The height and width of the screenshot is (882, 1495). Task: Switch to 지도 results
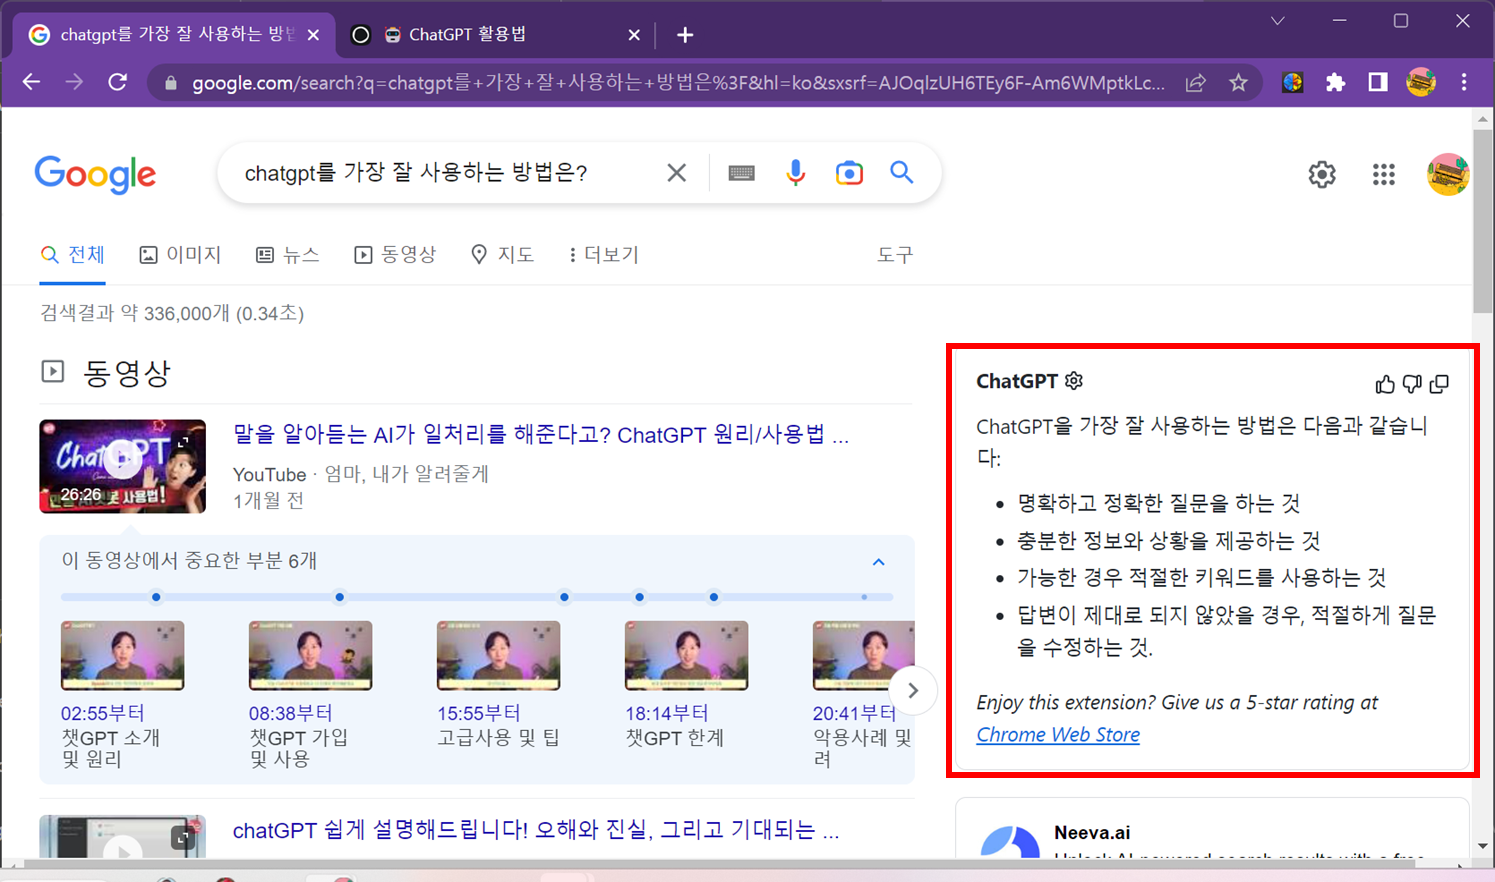point(502,255)
